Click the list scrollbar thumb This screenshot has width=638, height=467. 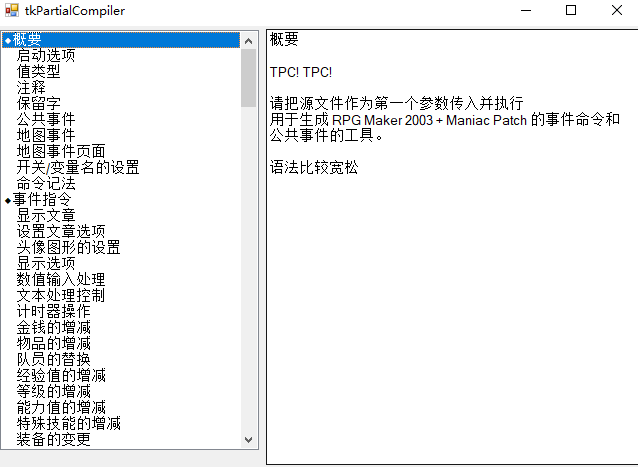(249, 78)
